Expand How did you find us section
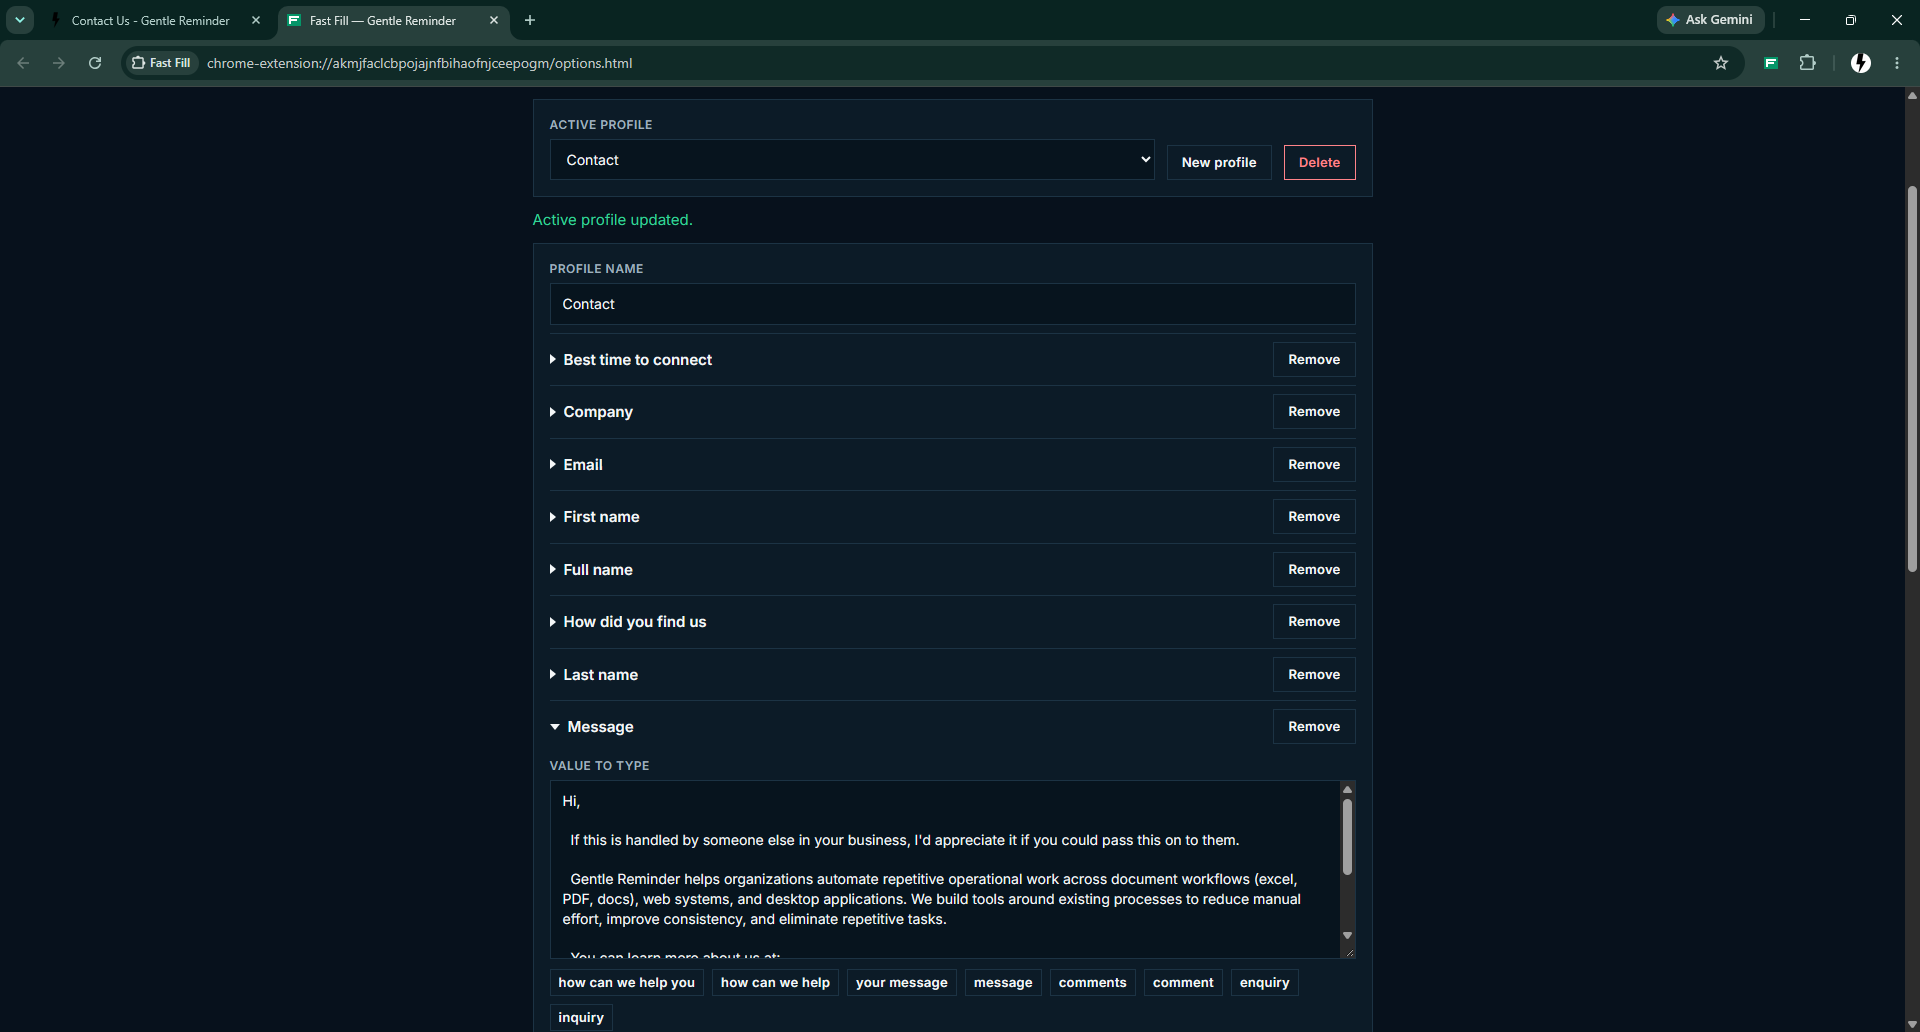 pos(628,622)
